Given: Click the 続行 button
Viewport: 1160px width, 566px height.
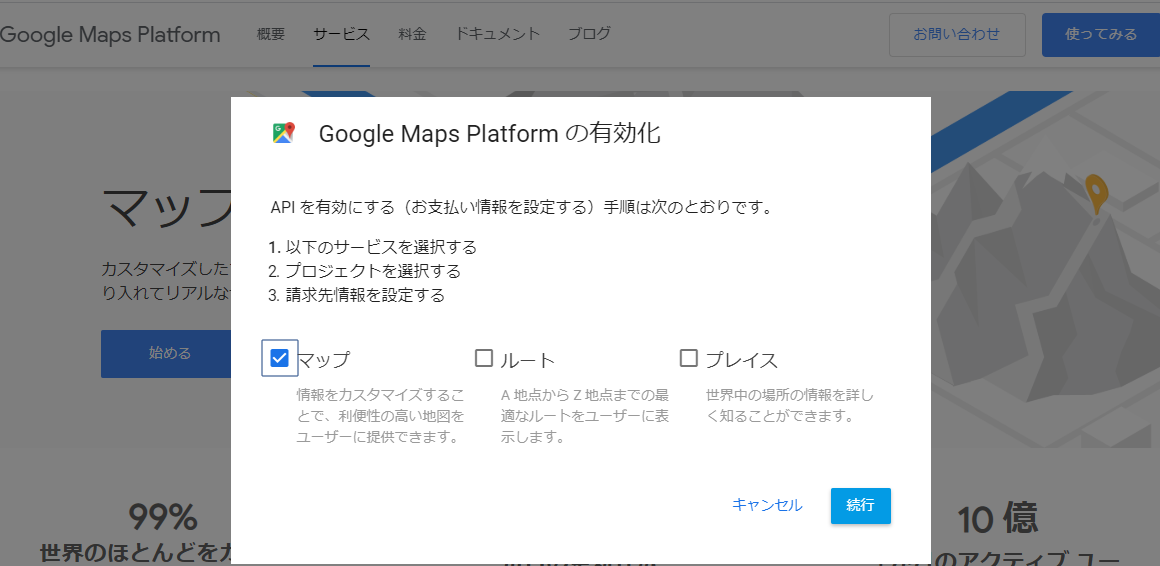Looking at the screenshot, I should click(860, 506).
